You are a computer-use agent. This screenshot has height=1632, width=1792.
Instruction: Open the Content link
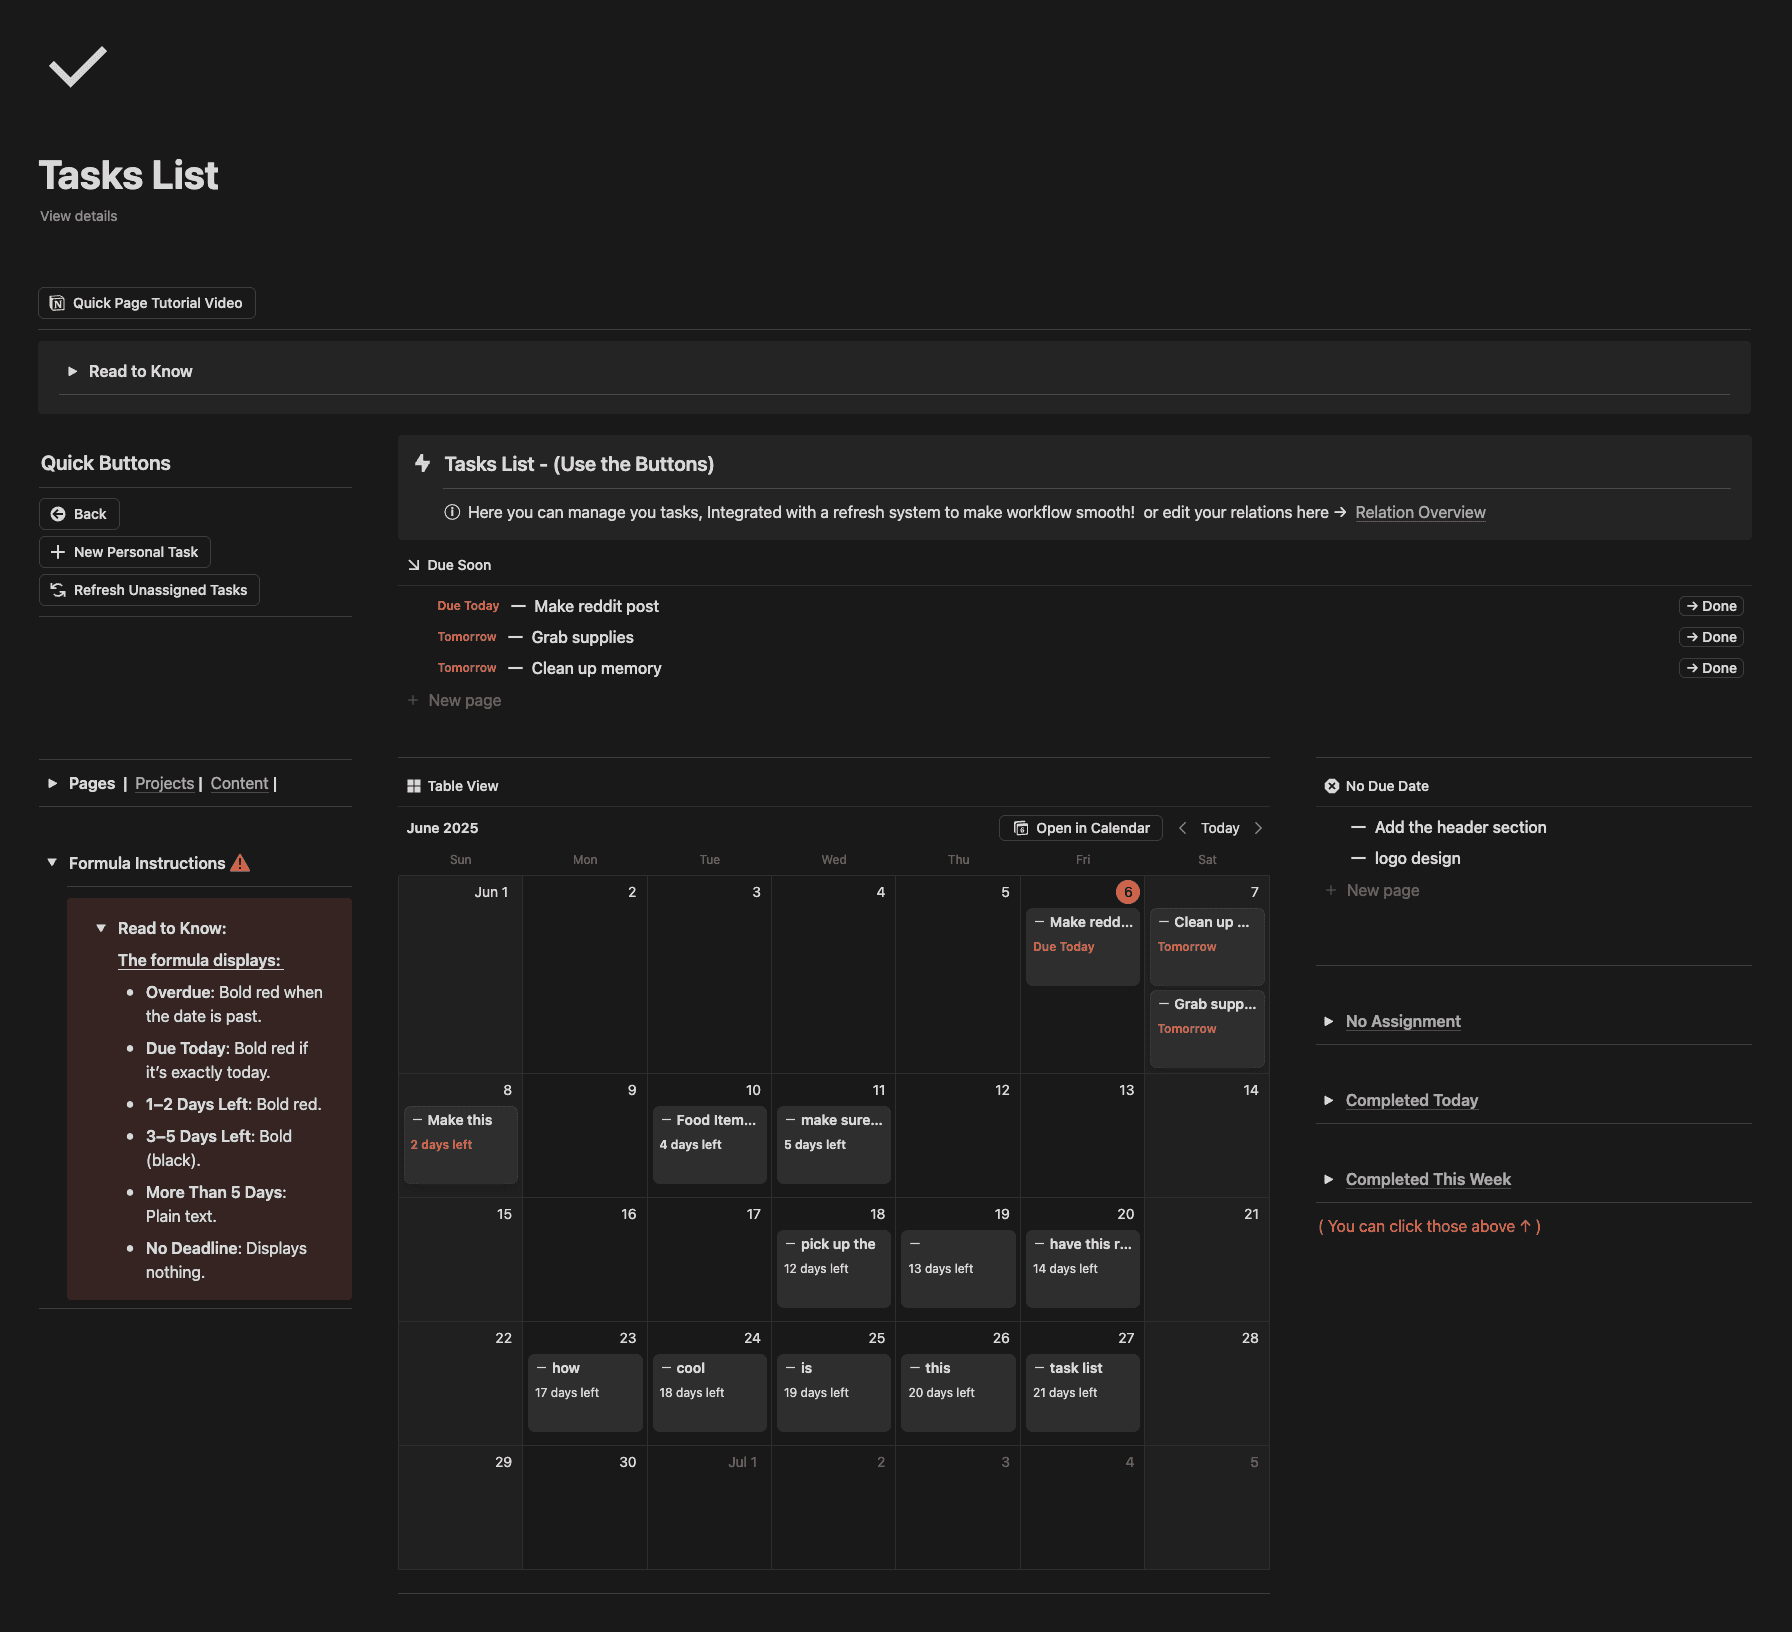pos(239,784)
